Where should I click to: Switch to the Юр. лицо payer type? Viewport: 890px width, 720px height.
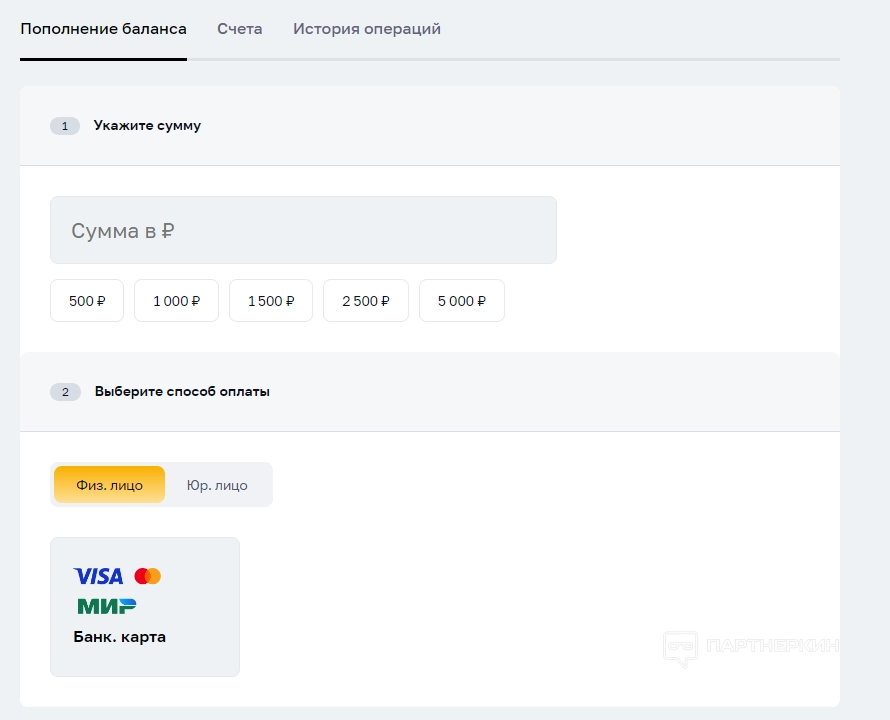point(217,485)
